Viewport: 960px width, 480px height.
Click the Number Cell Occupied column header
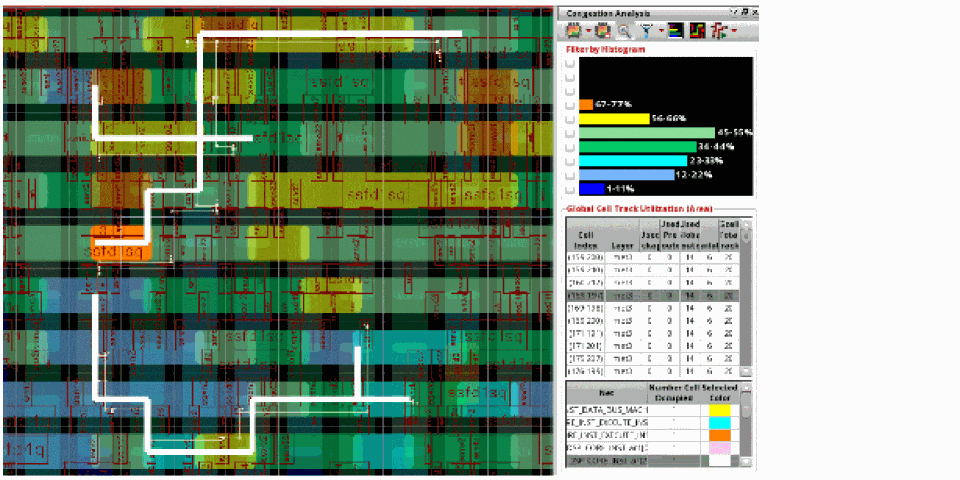673,392
